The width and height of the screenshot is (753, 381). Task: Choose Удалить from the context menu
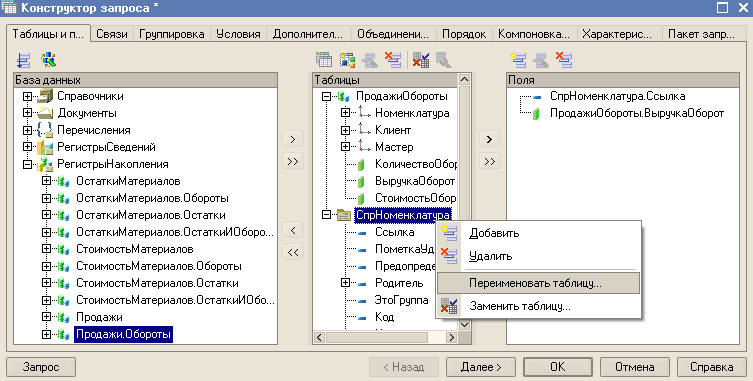tap(538, 256)
